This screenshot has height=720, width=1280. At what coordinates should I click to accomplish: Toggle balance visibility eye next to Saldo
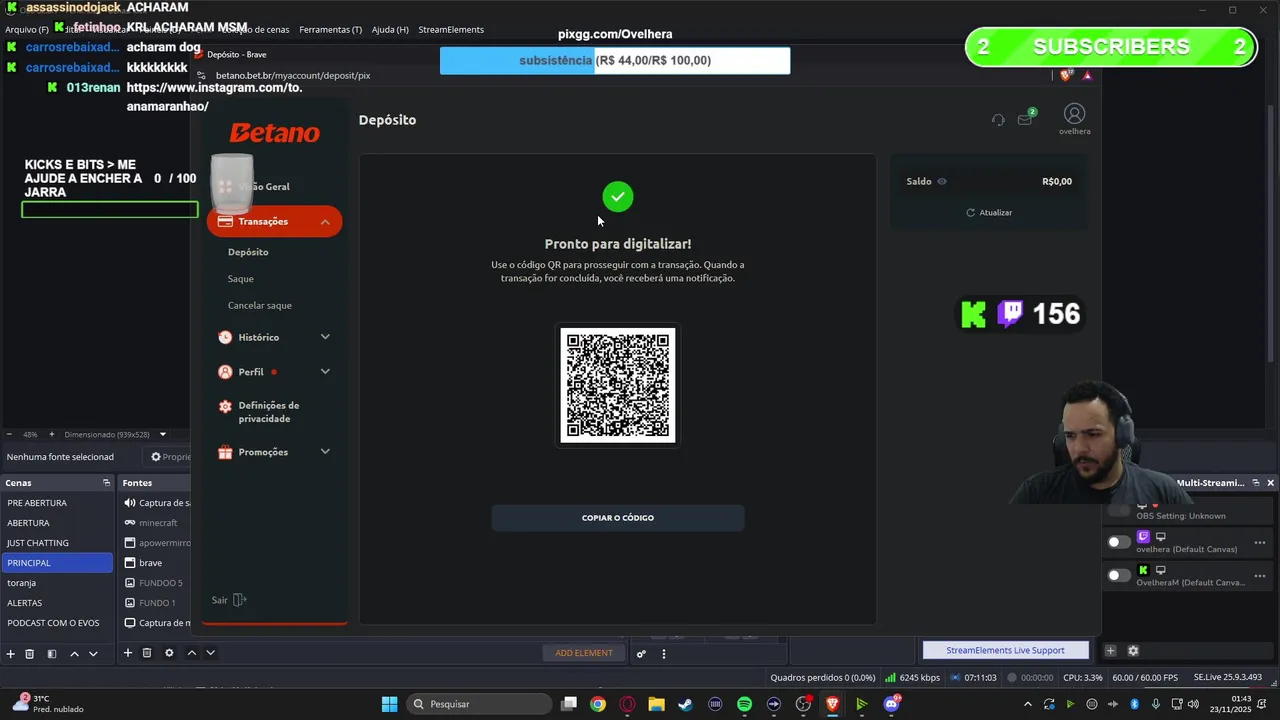coord(942,181)
